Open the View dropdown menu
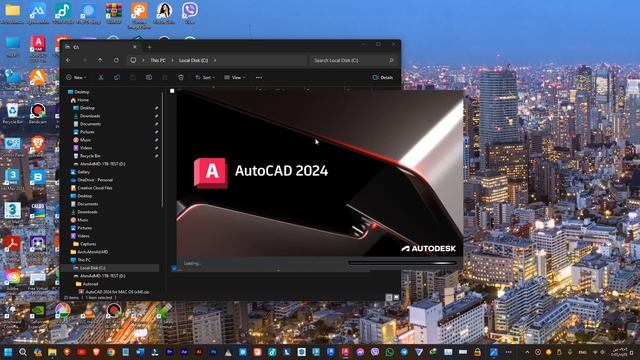The image size is (640, 360). [x=235, y=77]
